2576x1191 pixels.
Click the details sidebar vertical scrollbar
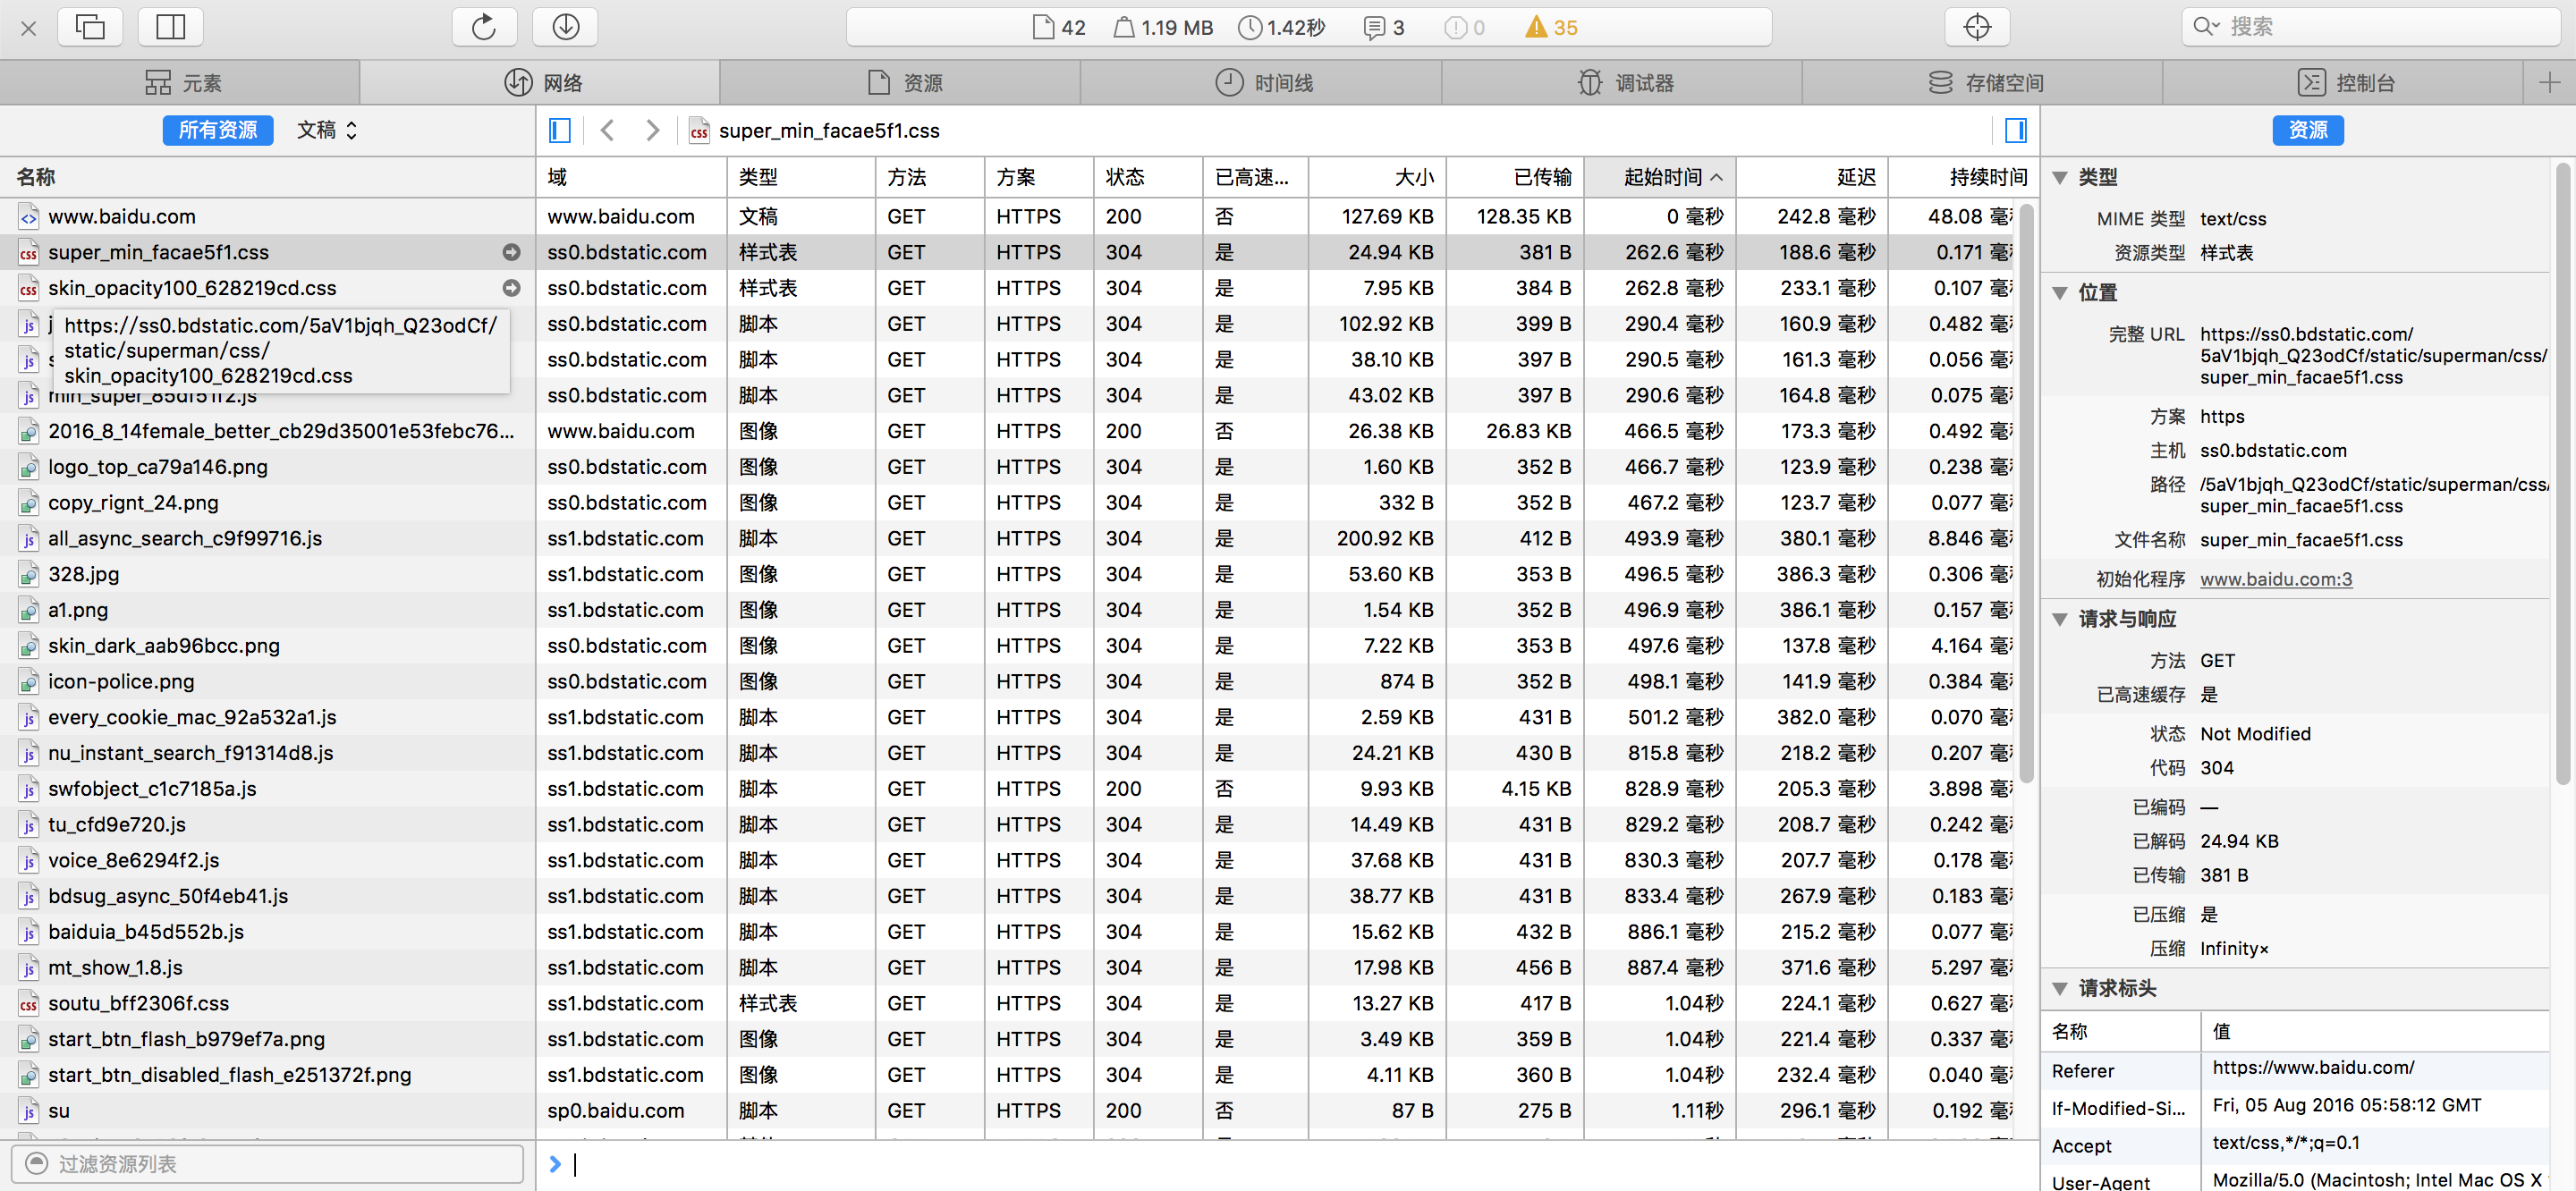coord(2564,475)
